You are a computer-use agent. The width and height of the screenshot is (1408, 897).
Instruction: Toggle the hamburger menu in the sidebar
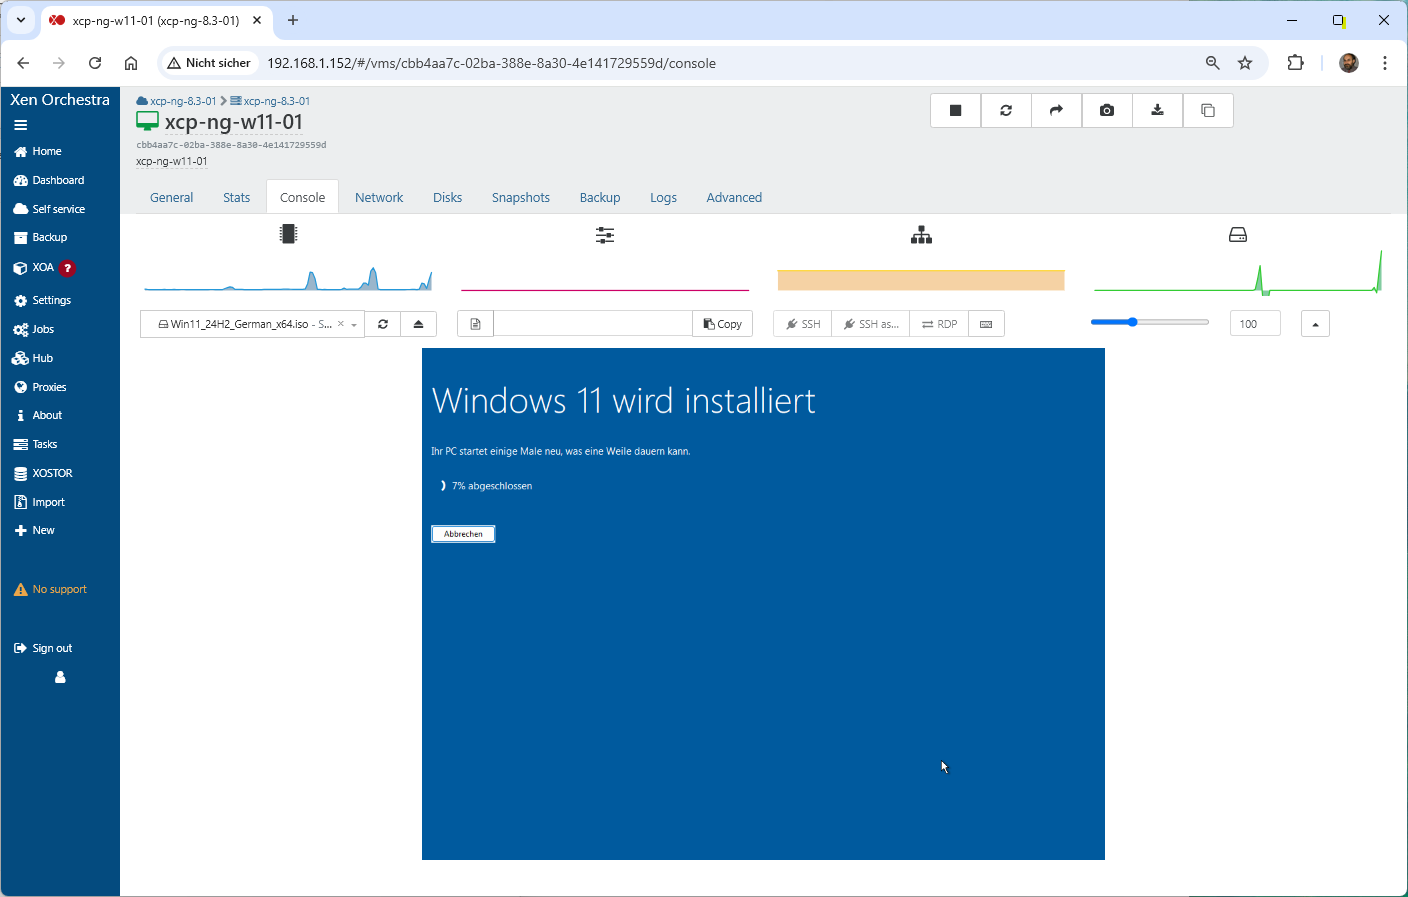20,126
